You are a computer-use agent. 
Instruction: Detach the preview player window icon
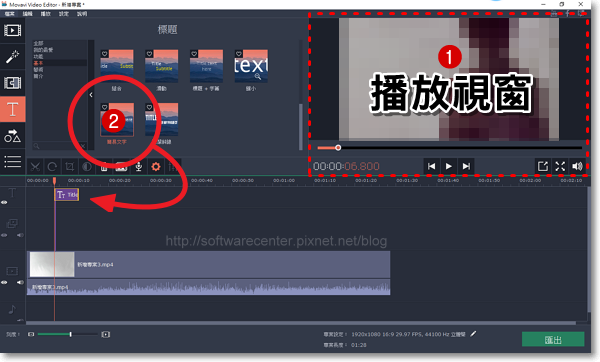[543, 166]
